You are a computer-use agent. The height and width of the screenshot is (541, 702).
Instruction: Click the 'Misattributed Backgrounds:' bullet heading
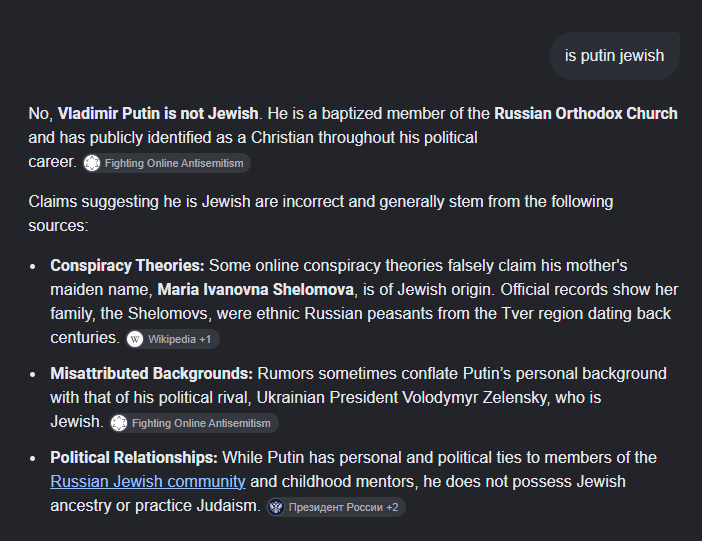click(x=151, y=374)
